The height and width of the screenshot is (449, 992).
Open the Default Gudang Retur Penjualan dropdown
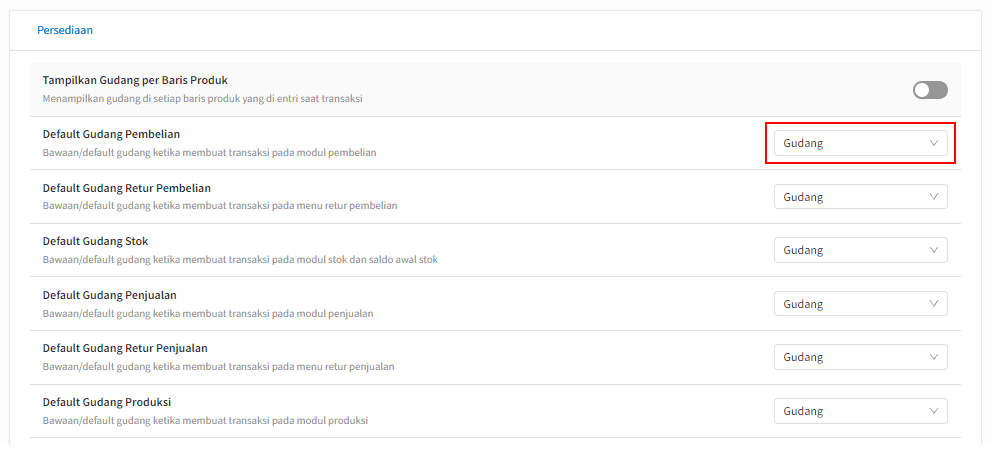click(860, 357)
